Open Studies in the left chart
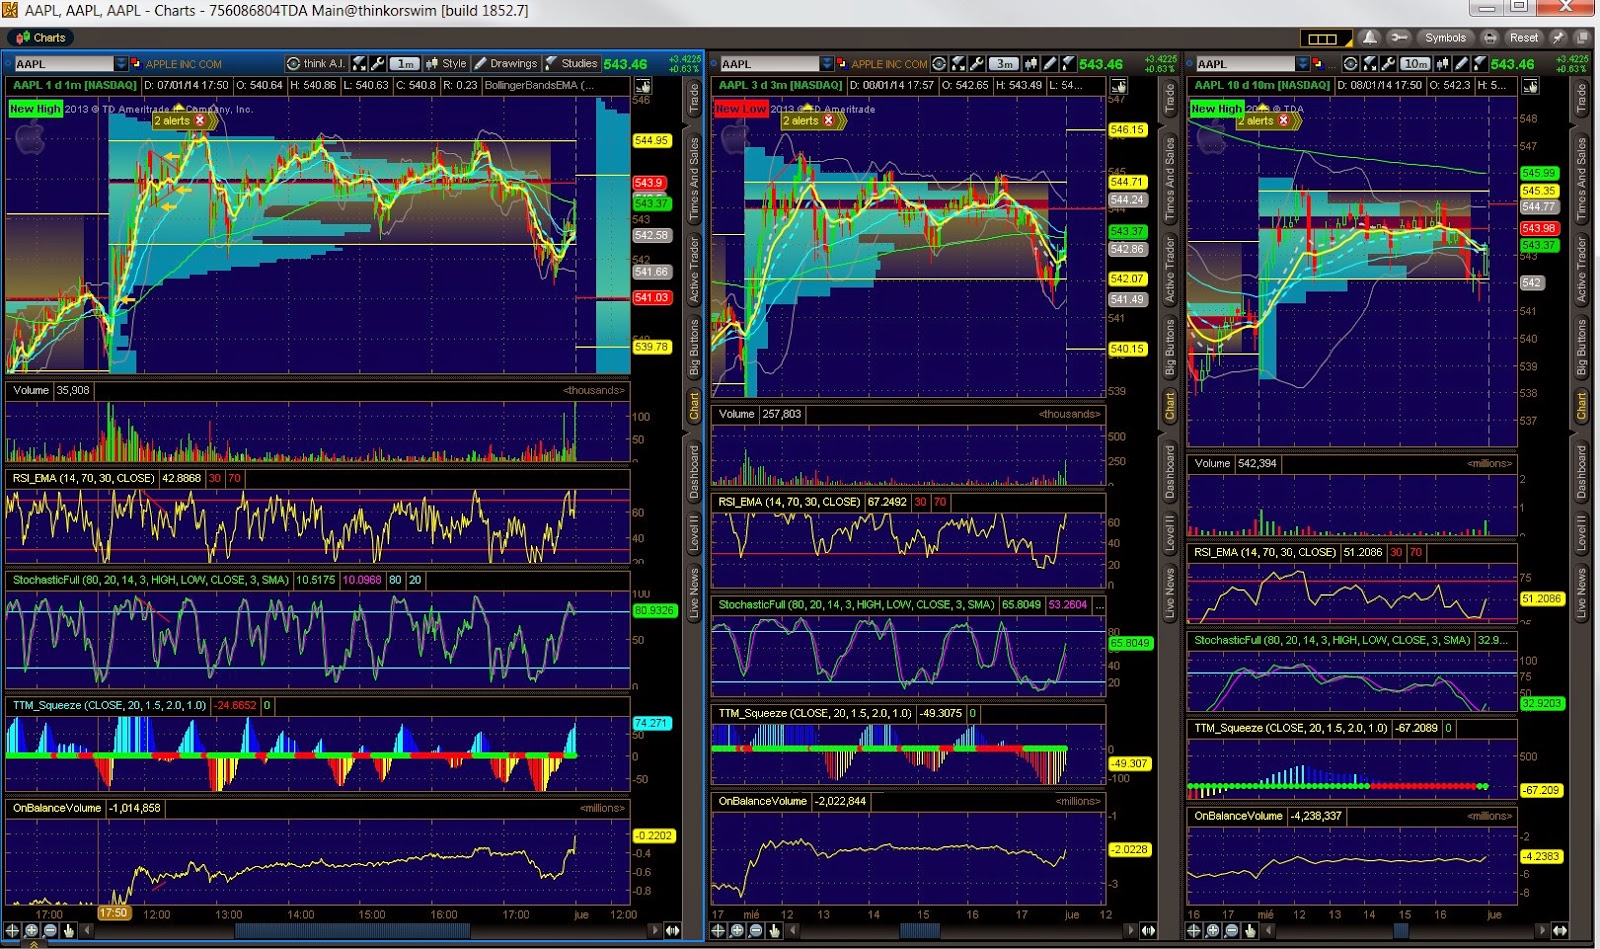 (x=572, y=64)
